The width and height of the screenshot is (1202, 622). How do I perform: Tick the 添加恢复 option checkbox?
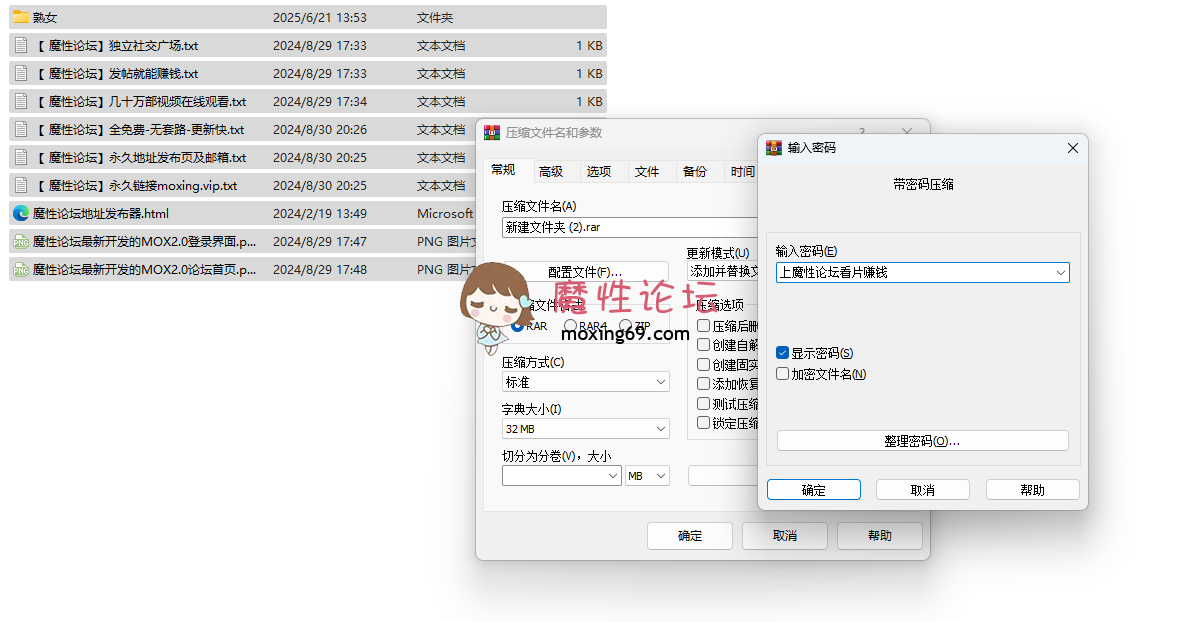coord(704,384)
